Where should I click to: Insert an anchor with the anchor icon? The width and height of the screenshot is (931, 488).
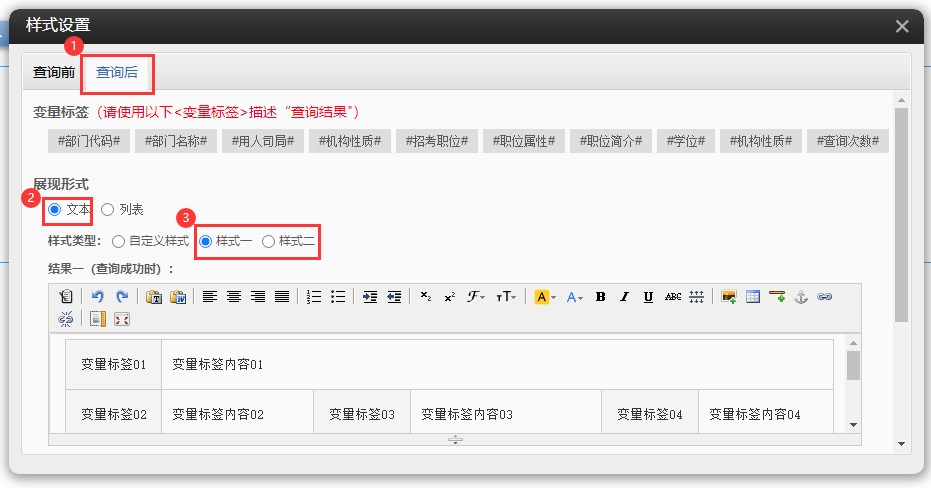[800, 297]
